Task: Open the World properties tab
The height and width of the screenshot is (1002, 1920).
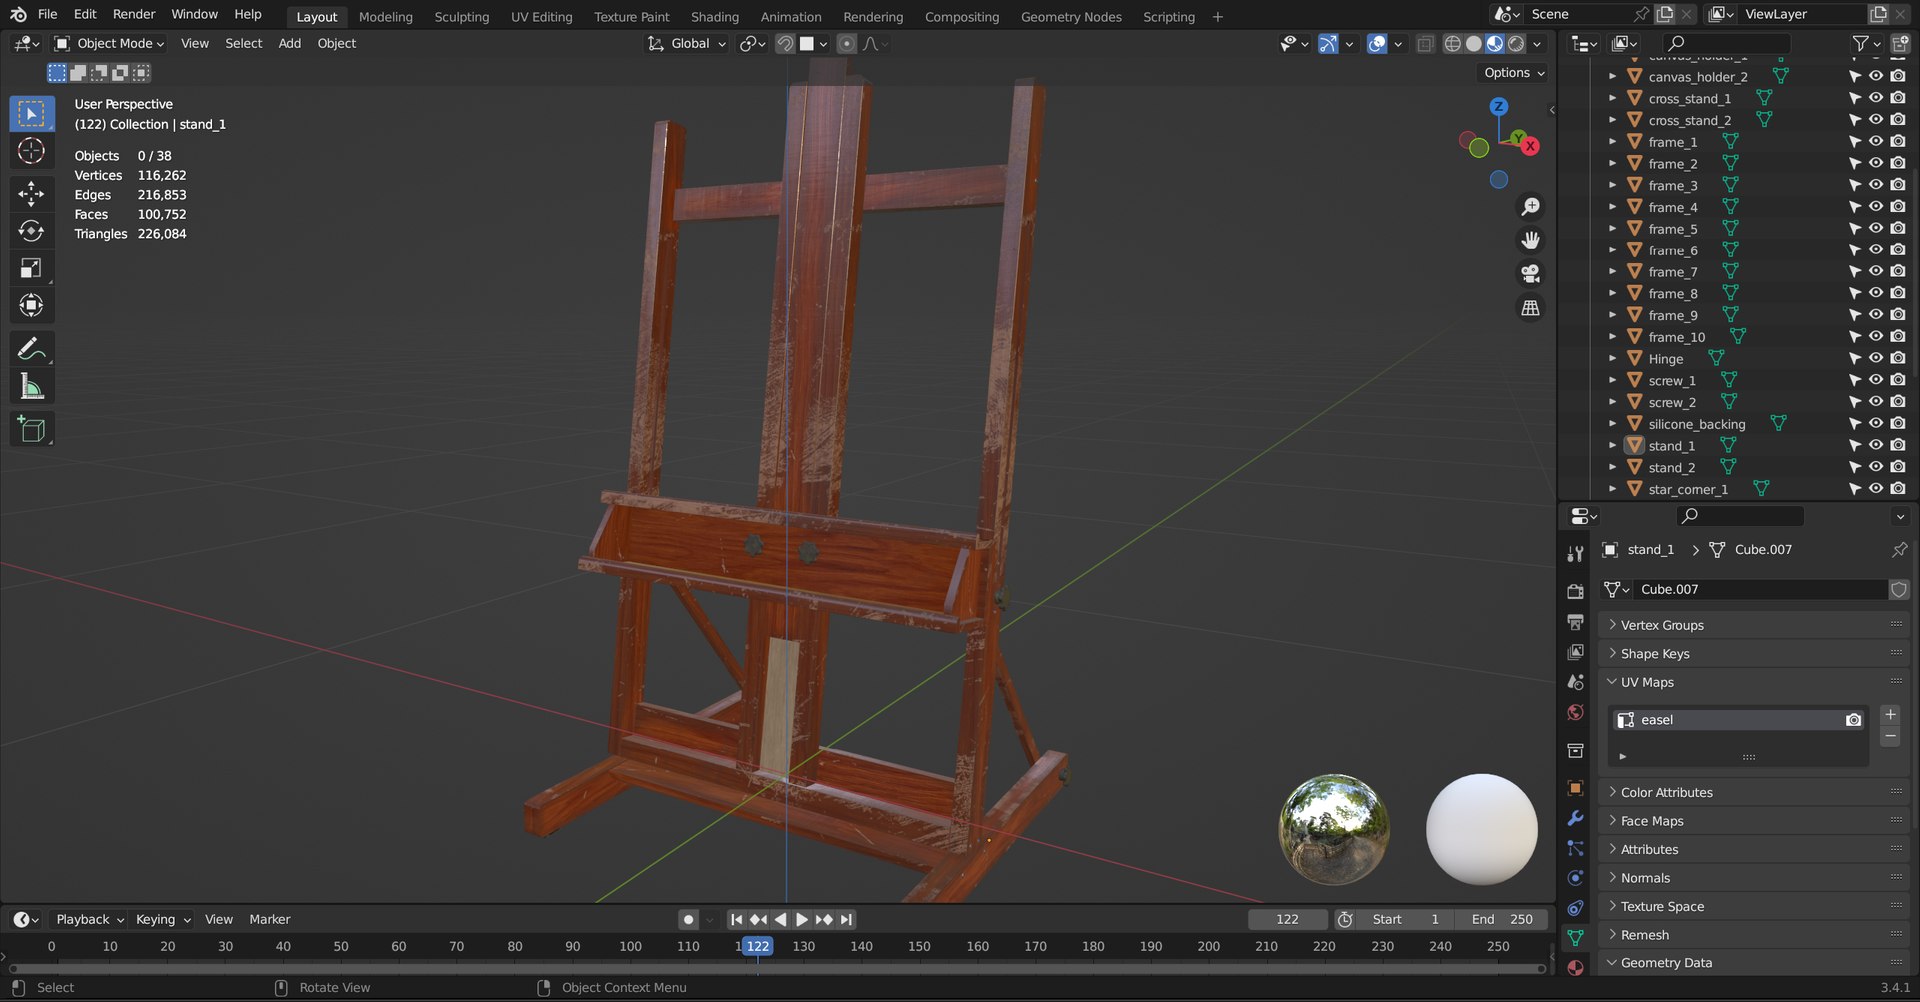Action: (x=1575, y=712)
